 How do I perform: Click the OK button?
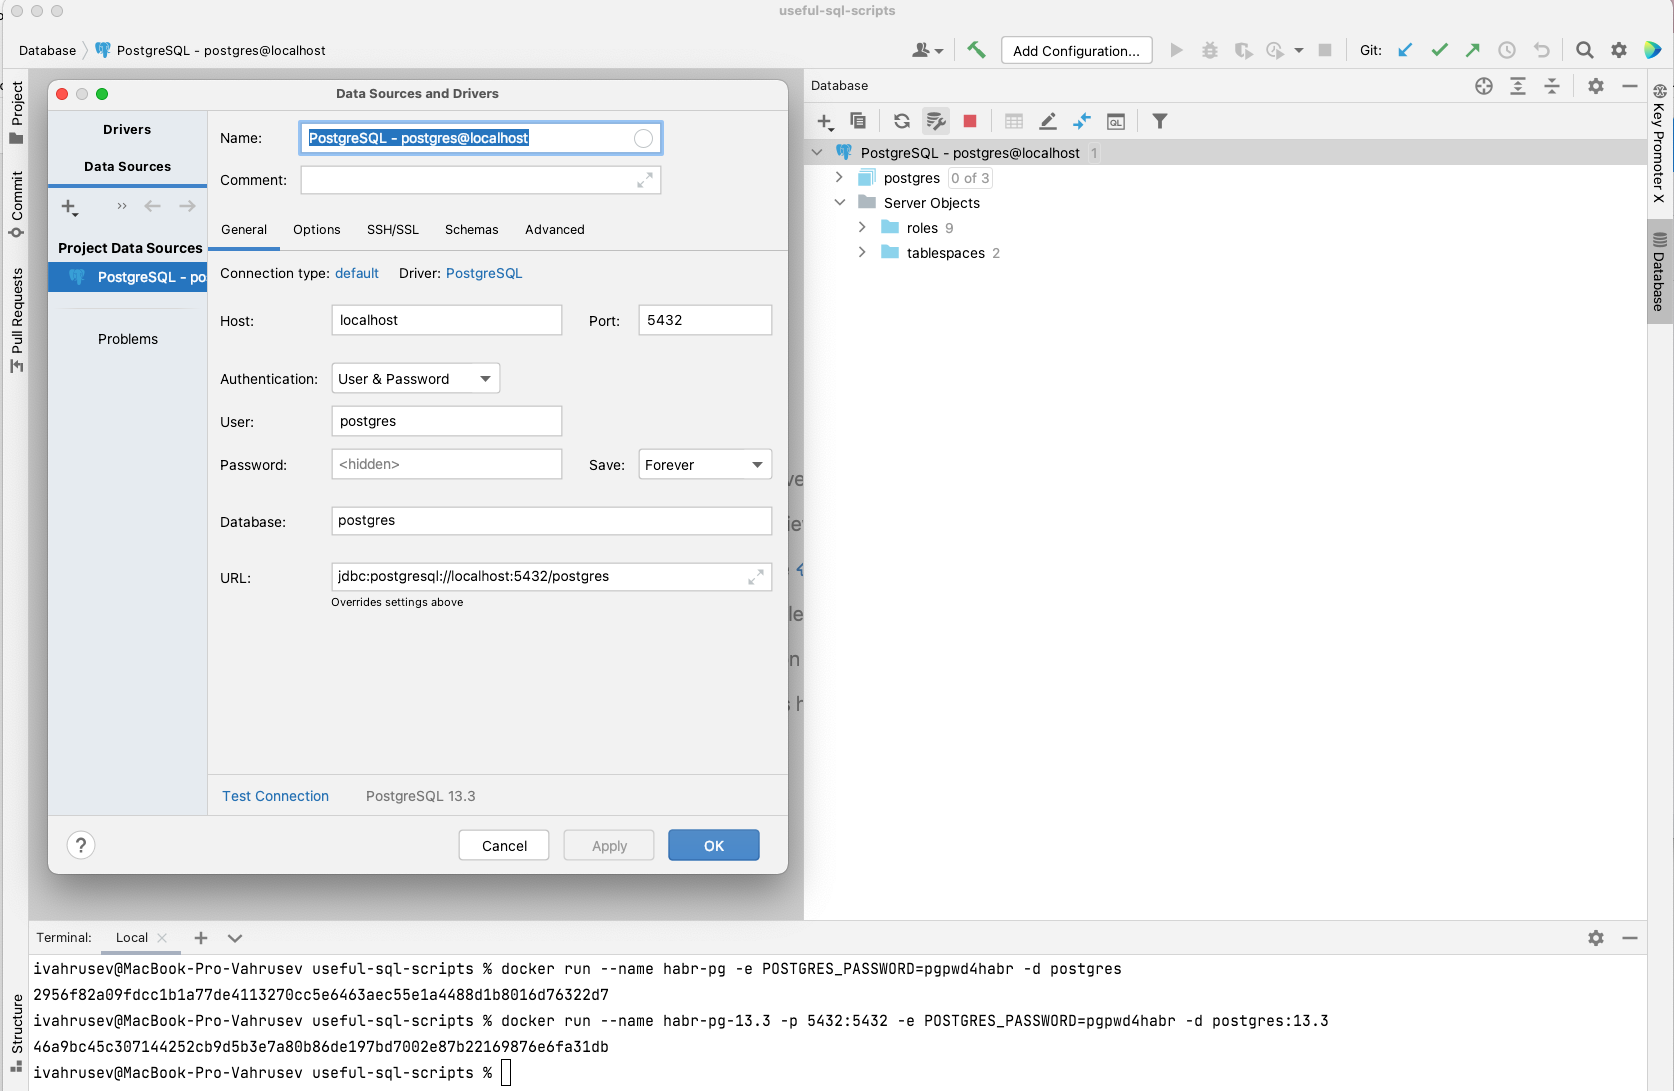(x=714, y=846)
